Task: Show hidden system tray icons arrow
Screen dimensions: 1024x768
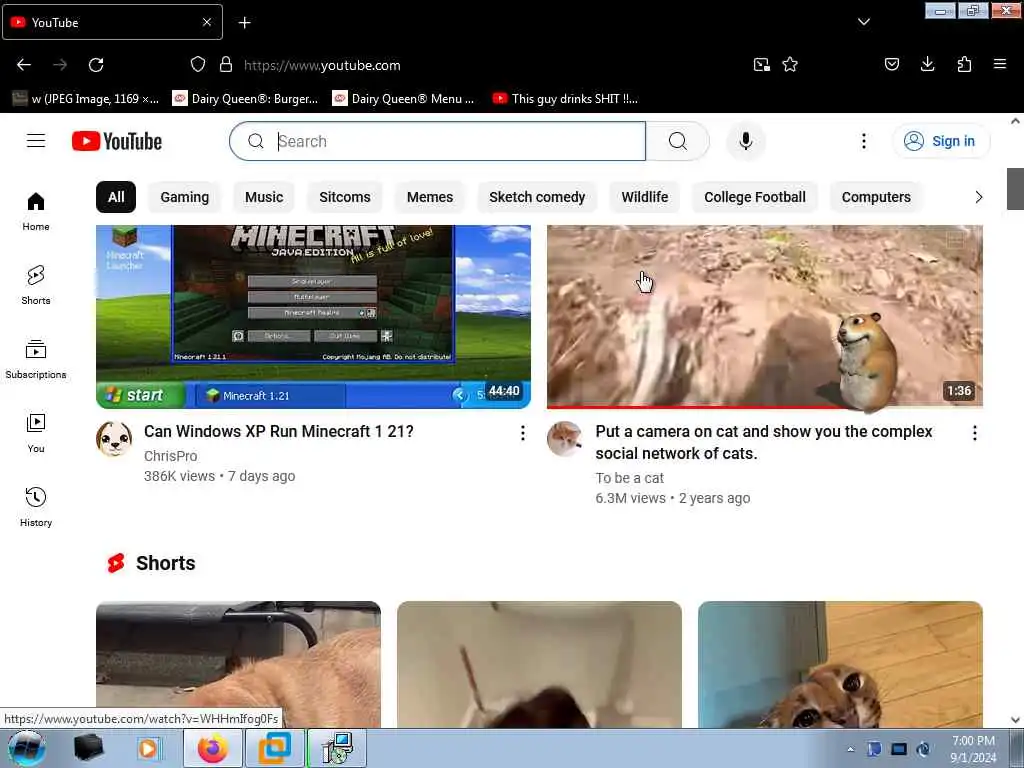Action: point(850,749)
